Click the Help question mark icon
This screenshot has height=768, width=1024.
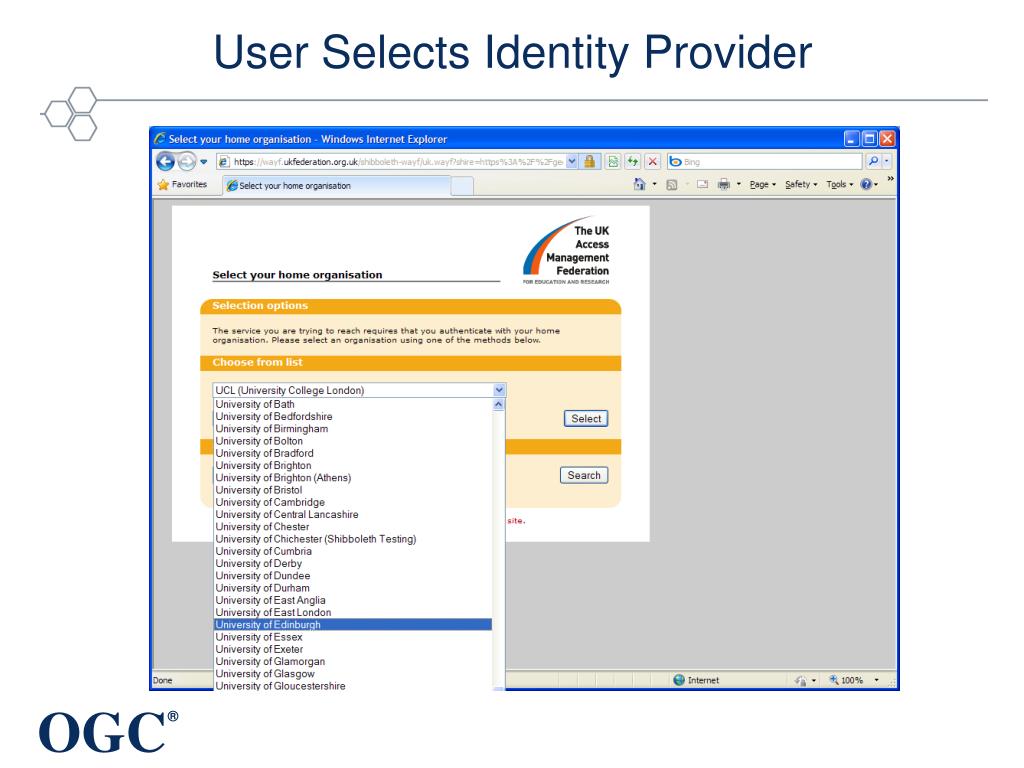click(x=866, y=185)
